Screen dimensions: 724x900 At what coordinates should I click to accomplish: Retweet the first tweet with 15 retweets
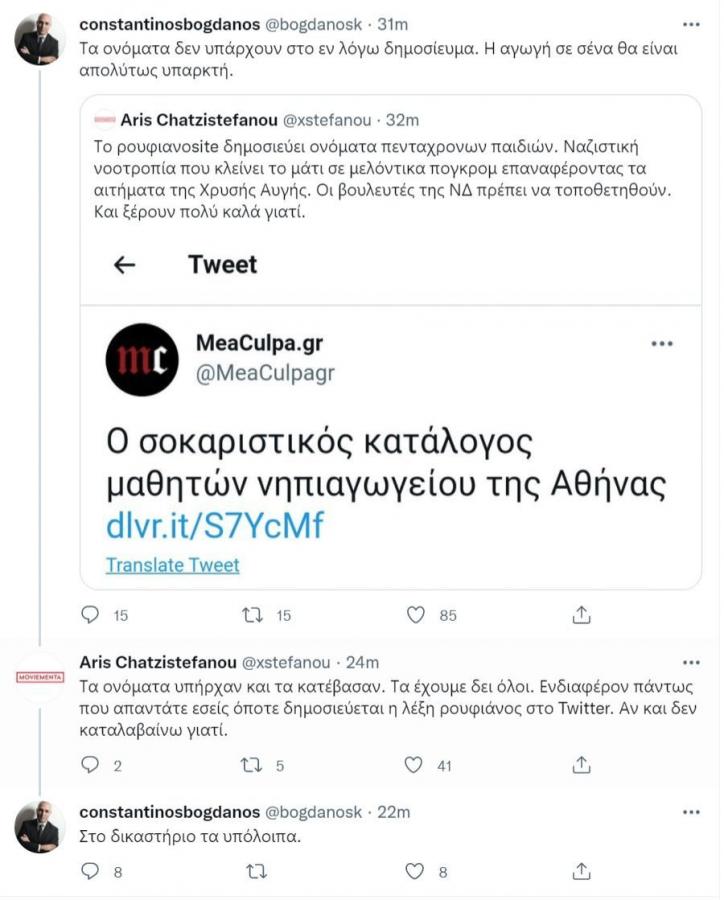pos(252,615)
